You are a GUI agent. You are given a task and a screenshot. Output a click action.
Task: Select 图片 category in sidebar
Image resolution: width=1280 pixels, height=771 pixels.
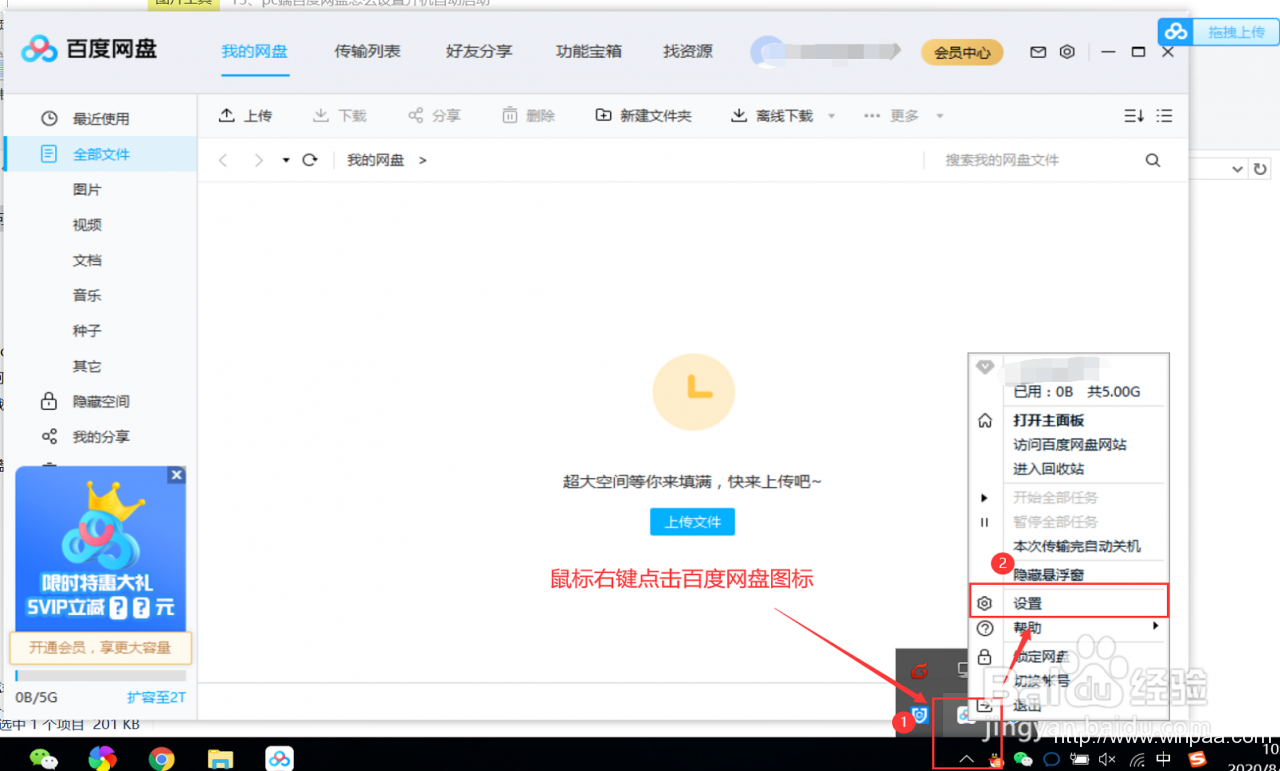point(87,190)
